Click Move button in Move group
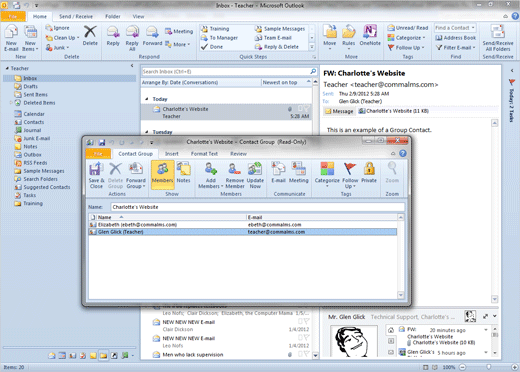This screenshot has height=372, width=520. 330,37
